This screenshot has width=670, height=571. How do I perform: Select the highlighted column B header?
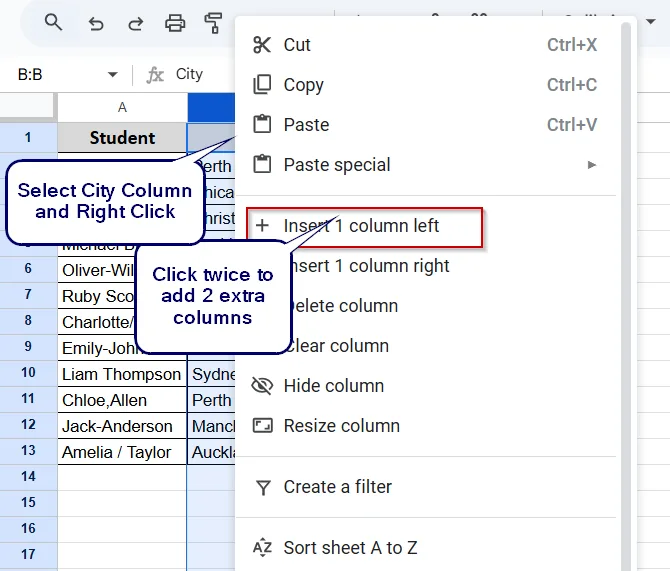pyautogui.click(x=211, y=107)
